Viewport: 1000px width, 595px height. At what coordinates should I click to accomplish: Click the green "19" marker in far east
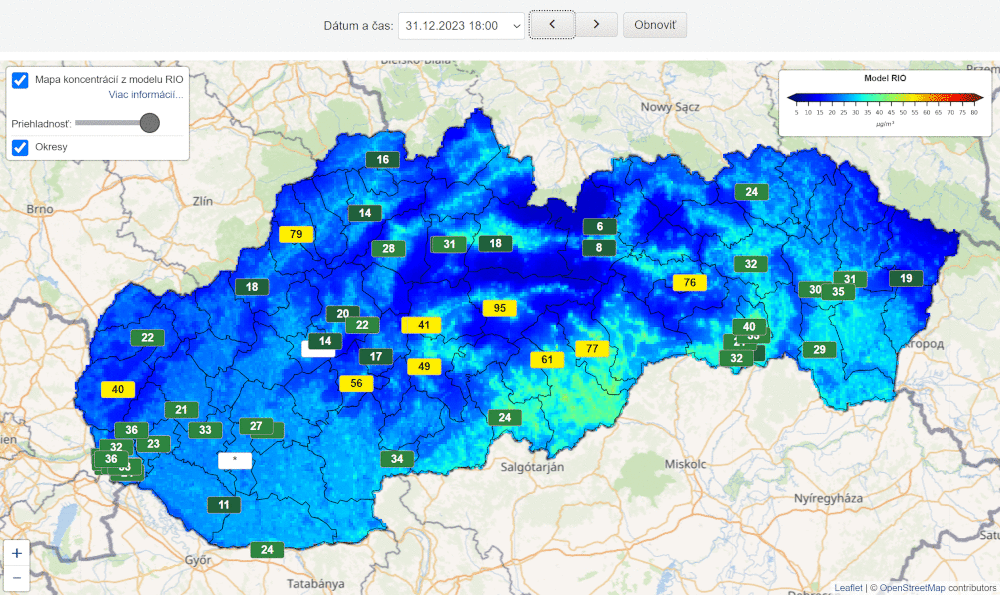click(x=905, y=278)
